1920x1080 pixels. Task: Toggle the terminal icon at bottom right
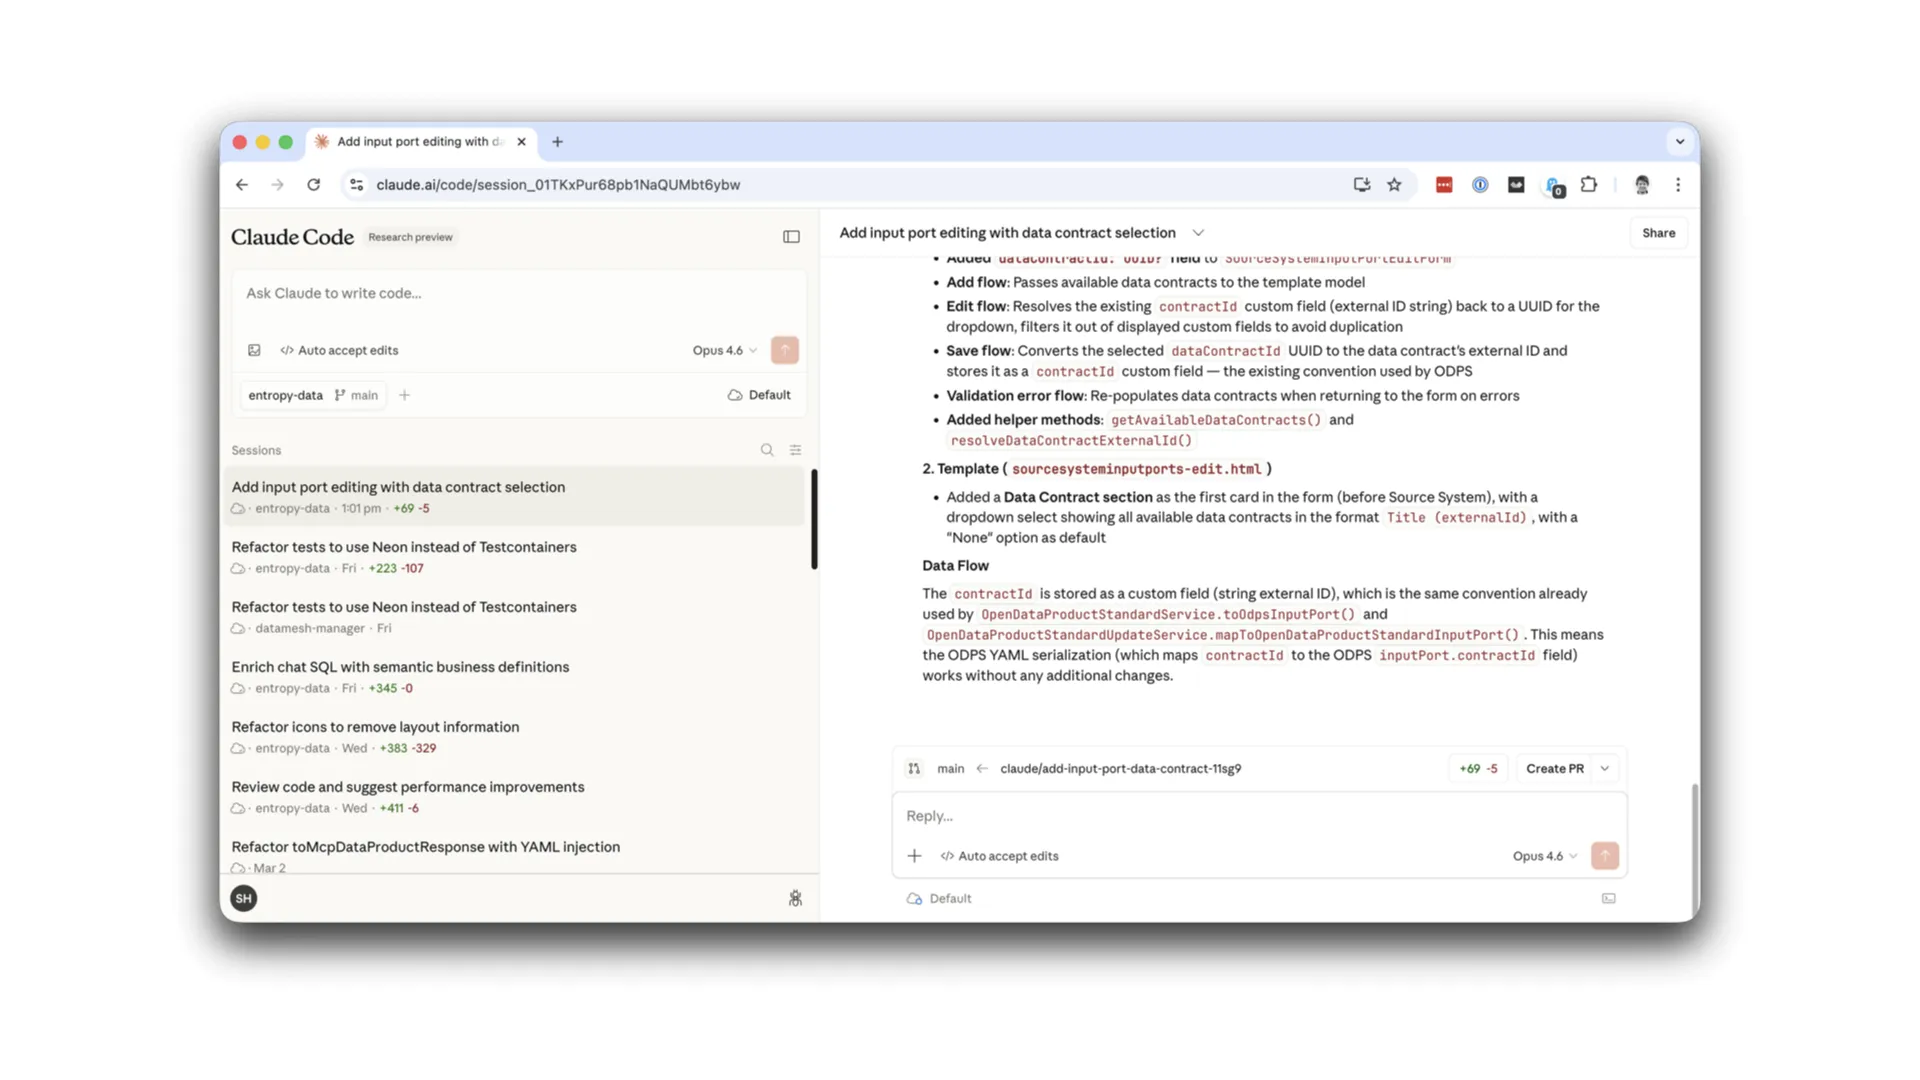(1608, 898)
